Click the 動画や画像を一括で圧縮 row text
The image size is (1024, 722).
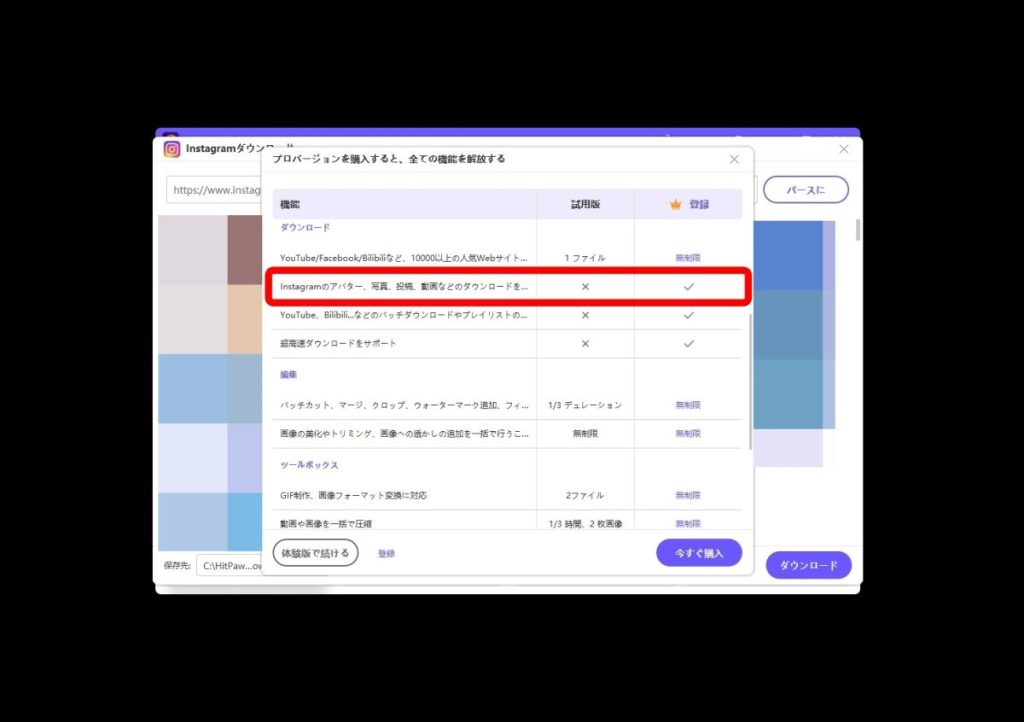click(x=325, y=524)
